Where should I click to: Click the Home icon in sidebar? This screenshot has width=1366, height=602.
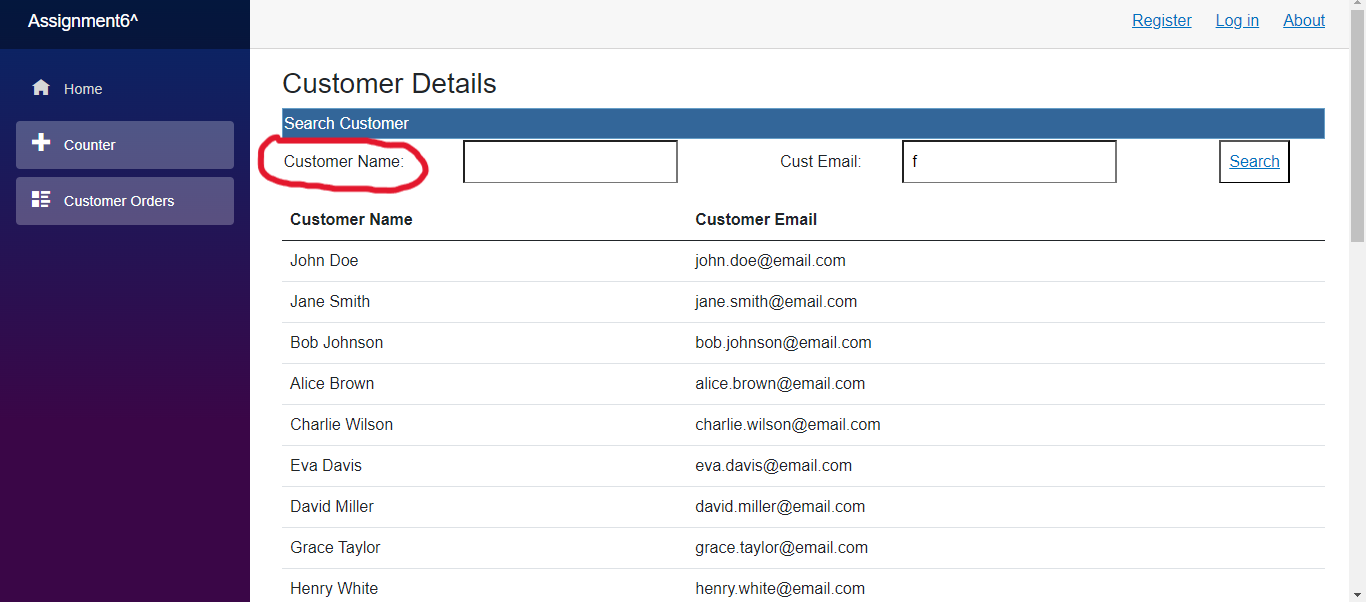tap(40, 88)
